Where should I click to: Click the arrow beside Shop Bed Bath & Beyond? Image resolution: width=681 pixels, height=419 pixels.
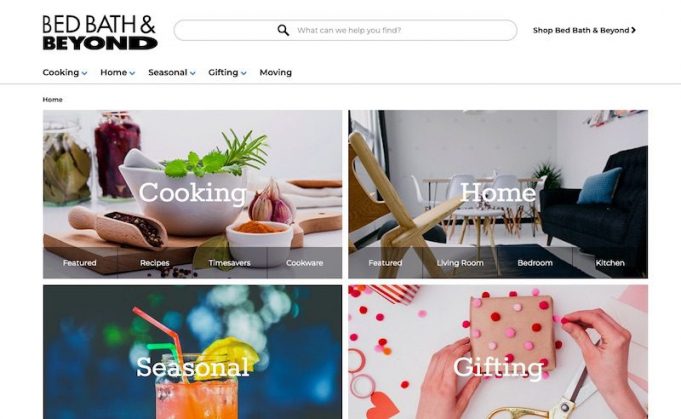634,30
